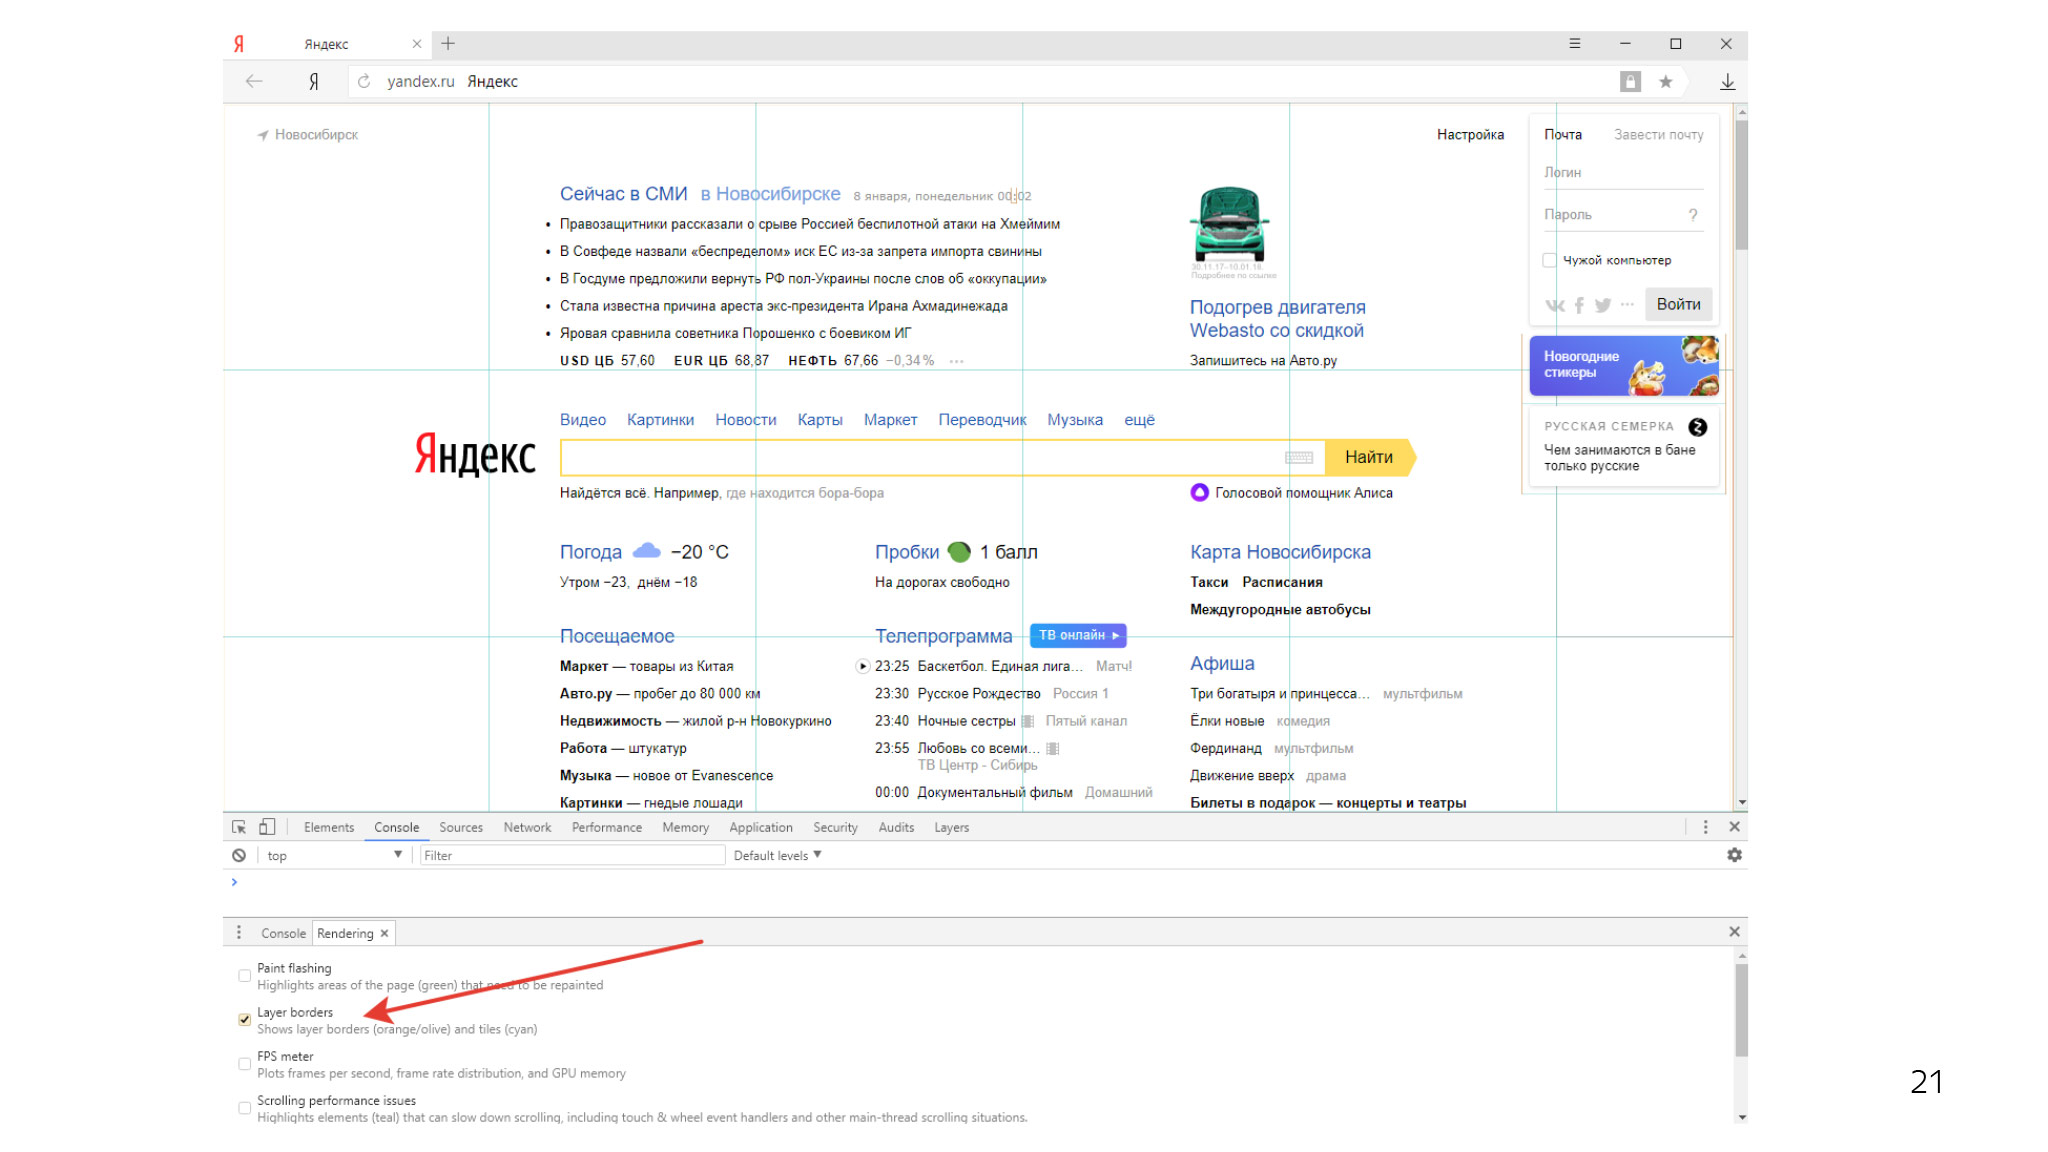Click the console Filter input field
The height and width of the screenshot is (1152, 2048).
click(x=570, y=855)
